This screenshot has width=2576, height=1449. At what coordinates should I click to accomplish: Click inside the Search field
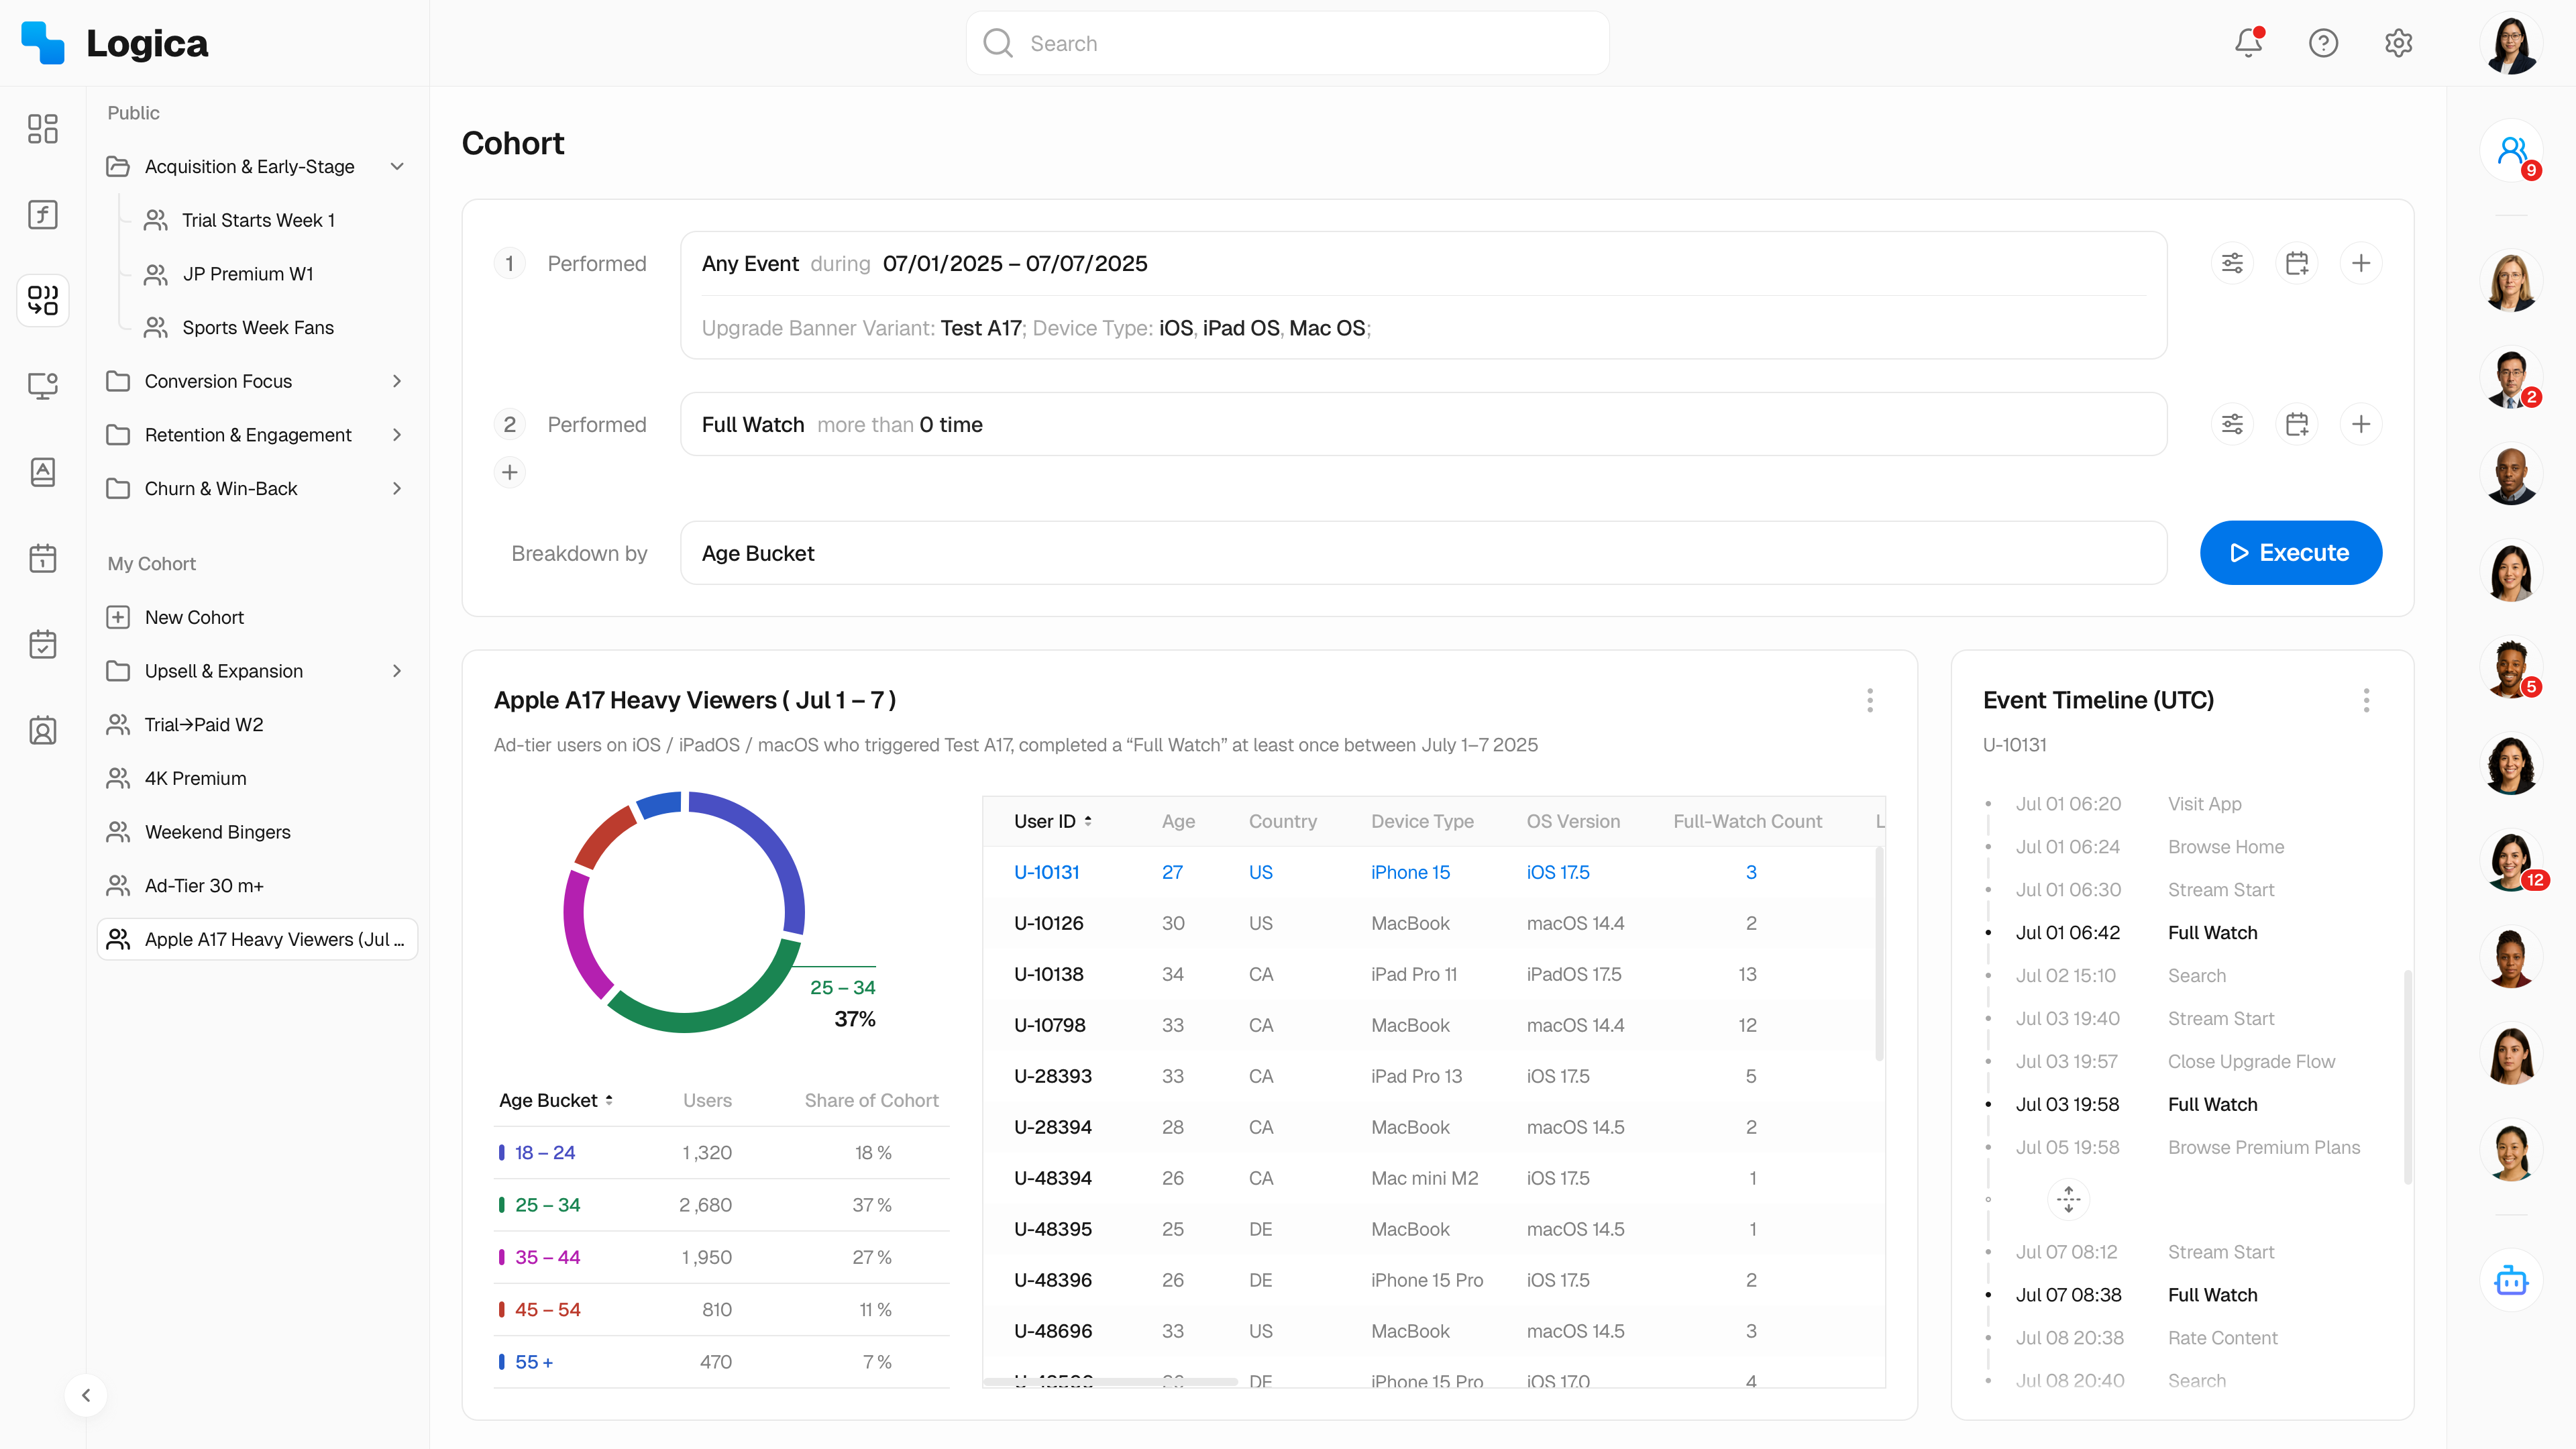(x=1286, y=43)
